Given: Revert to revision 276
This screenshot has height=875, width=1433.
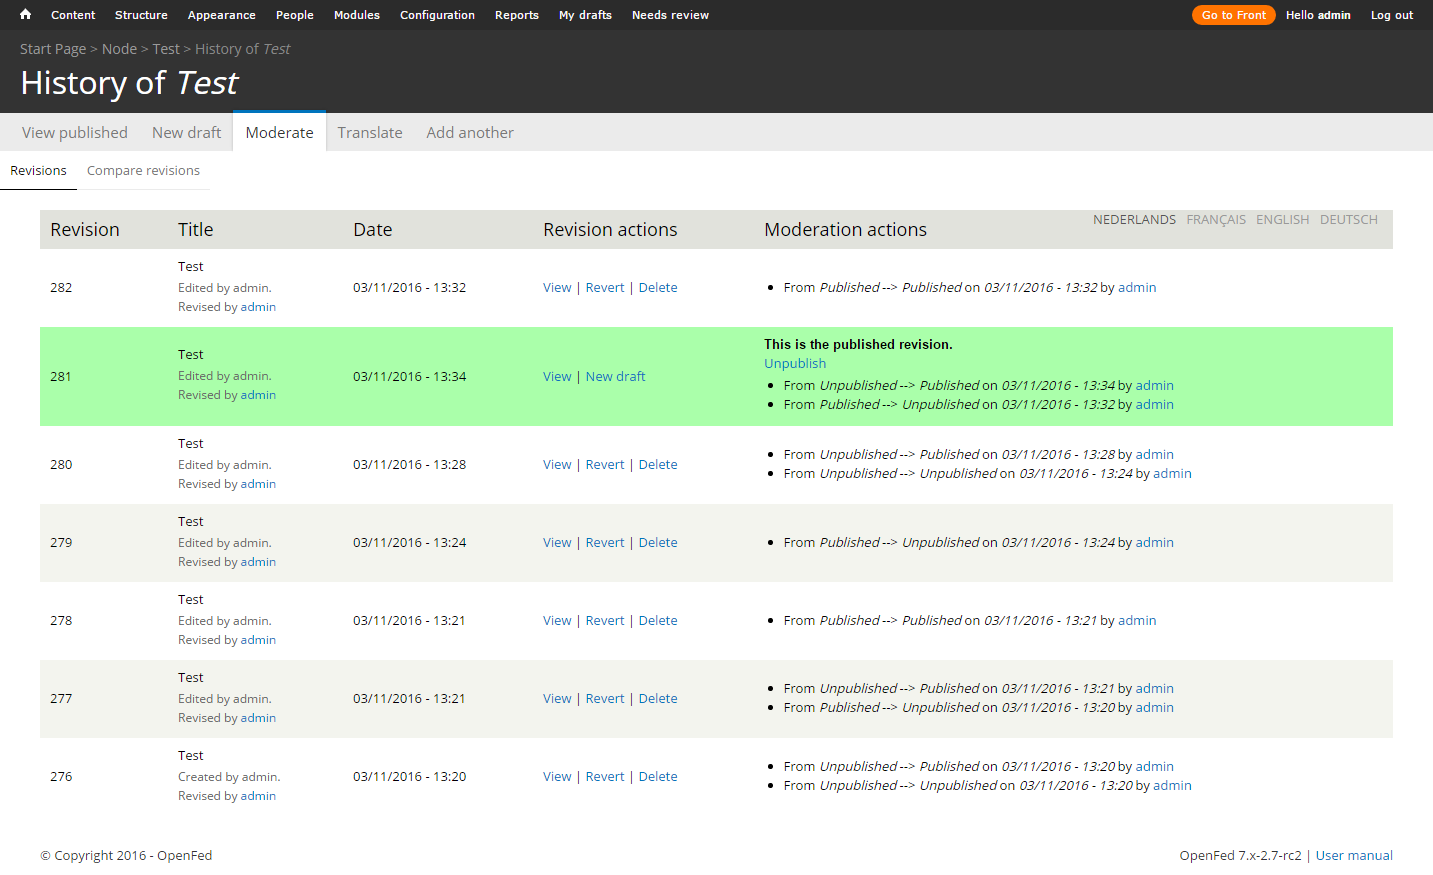Looking at the screenshot, I should [x=605, y=777].
